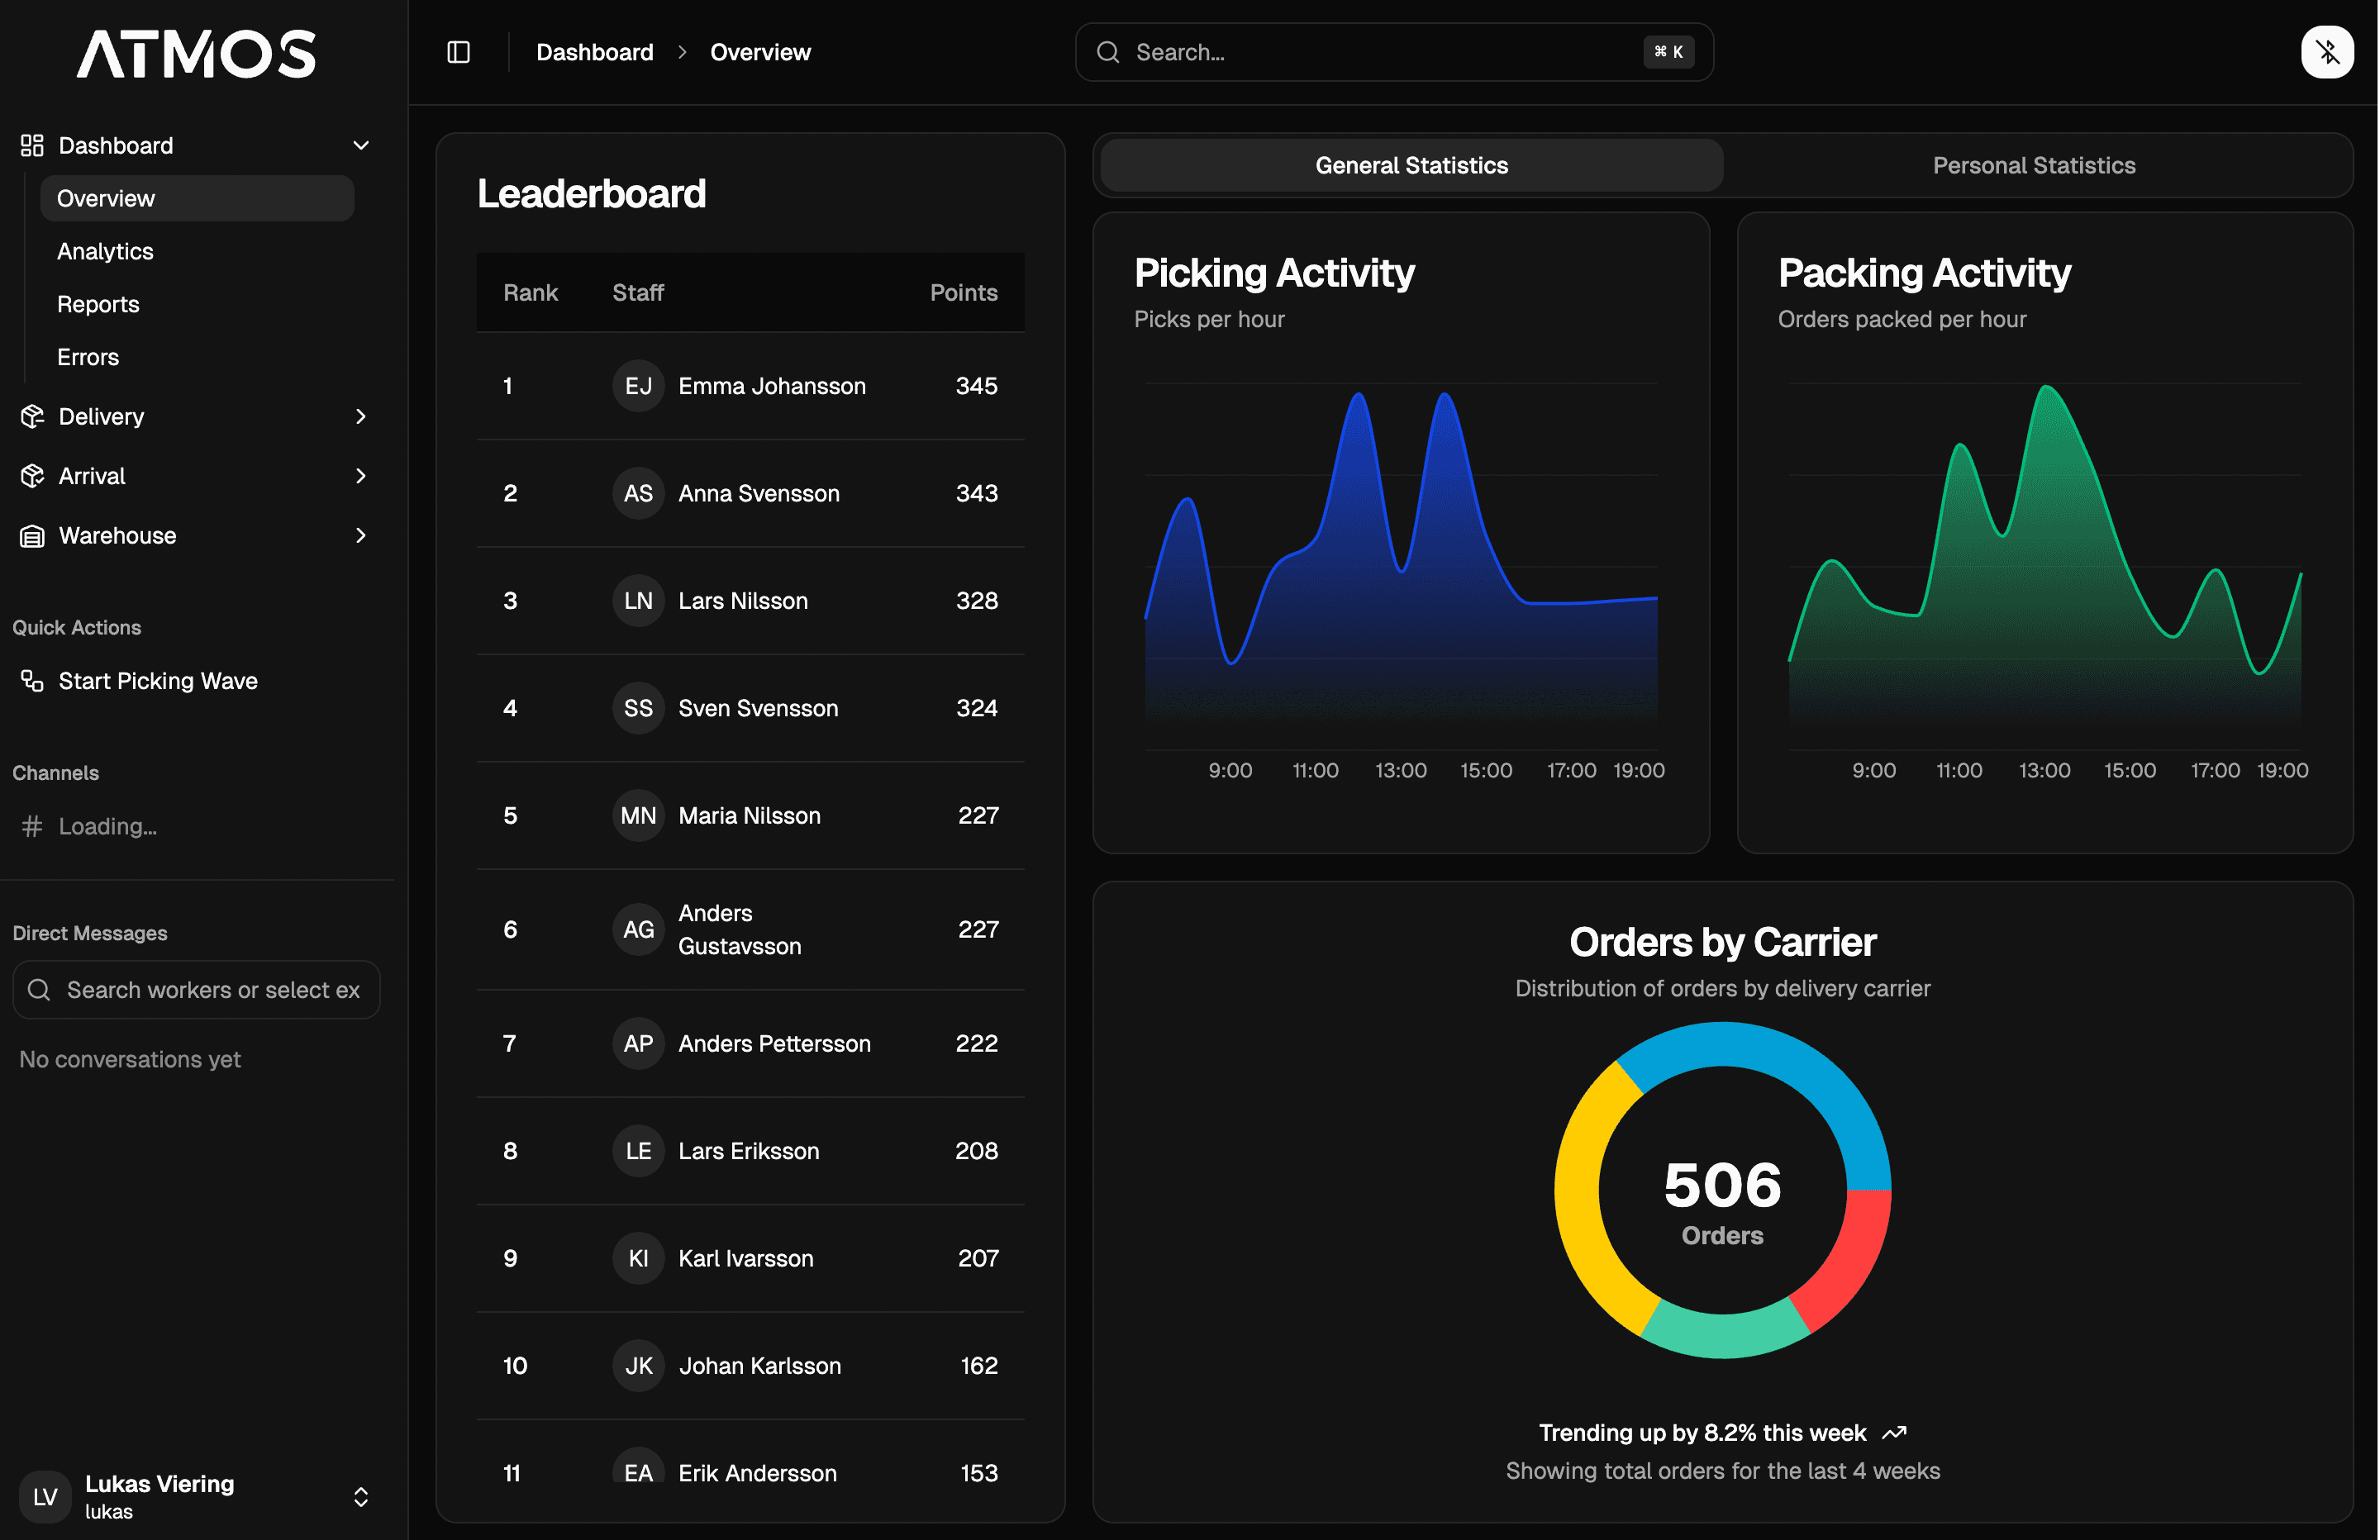Click the Bluetooth icon in the top-right corner
Viewport: 2380px width, 1540px height.
[2328, 52]
